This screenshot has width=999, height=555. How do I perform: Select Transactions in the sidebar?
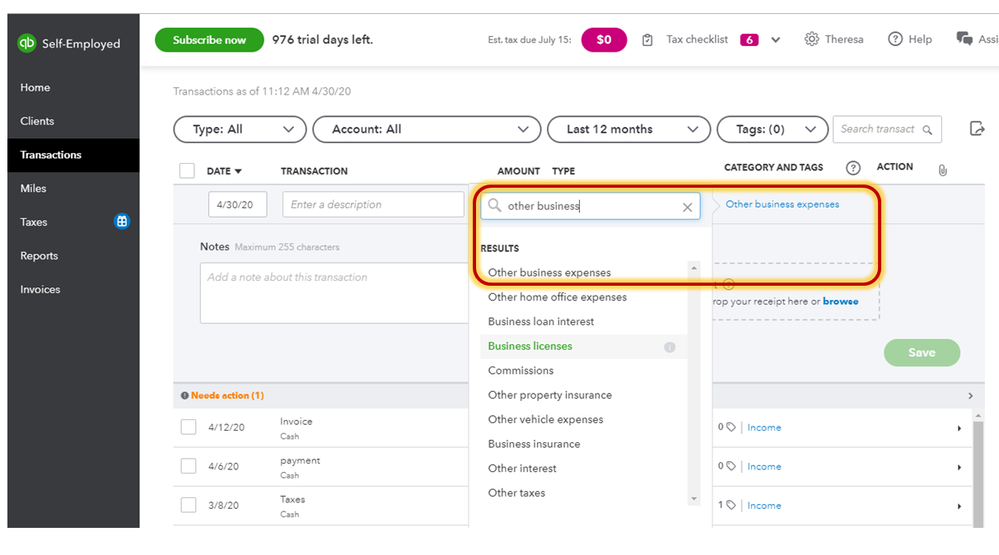(x=73, y=155)
